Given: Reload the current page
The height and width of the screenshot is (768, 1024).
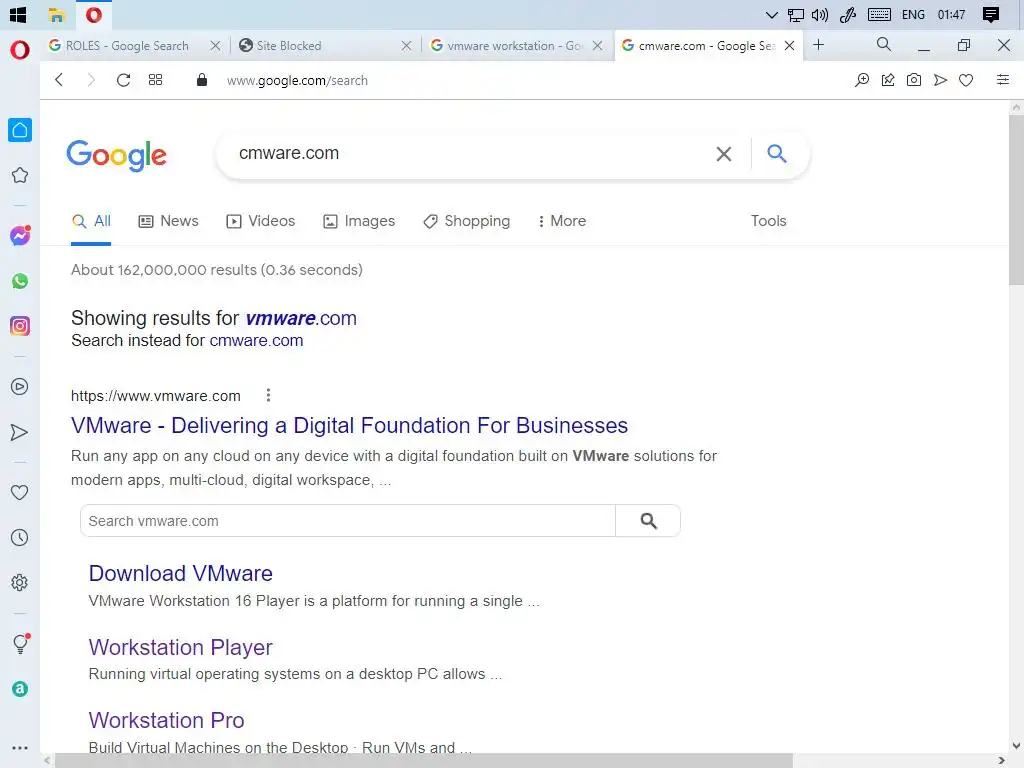Looking at the screenshot, I should pos(123,80).
